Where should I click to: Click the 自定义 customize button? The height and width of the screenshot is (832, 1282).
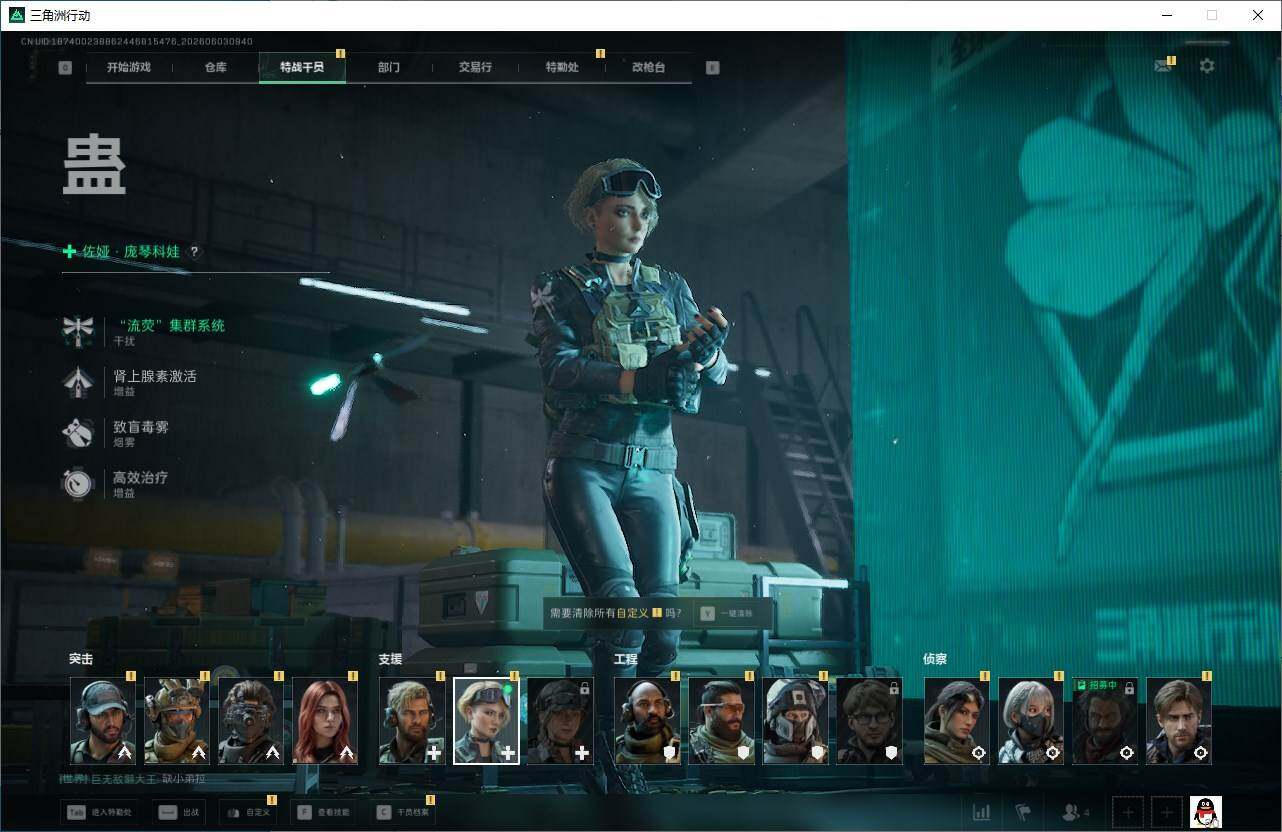click(249, 812)
